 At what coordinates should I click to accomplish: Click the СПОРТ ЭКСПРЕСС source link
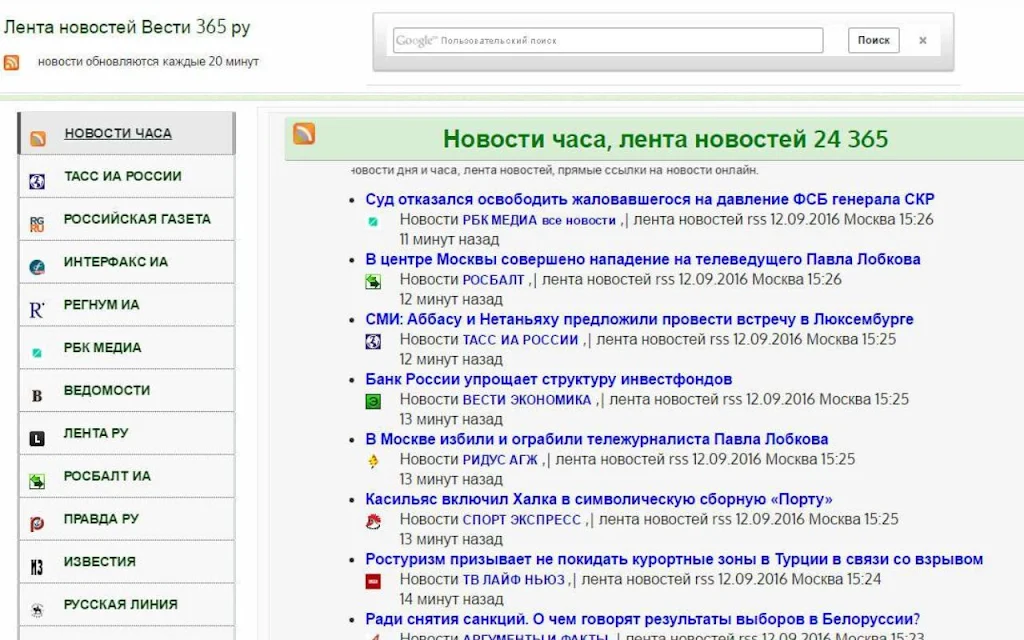click(522, 520)
